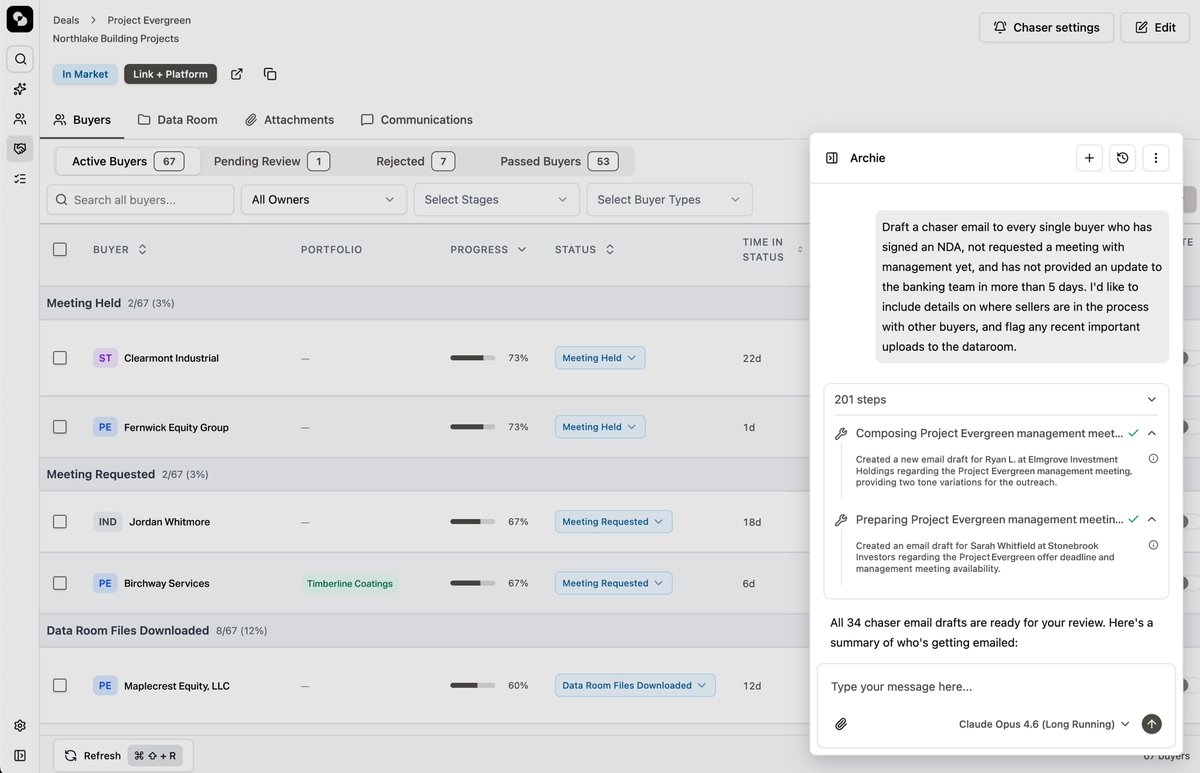The width and height of the screenshot is (1200, 773).
Task: Check the Clearmont Industrial row checkbox
Action: 60,358
